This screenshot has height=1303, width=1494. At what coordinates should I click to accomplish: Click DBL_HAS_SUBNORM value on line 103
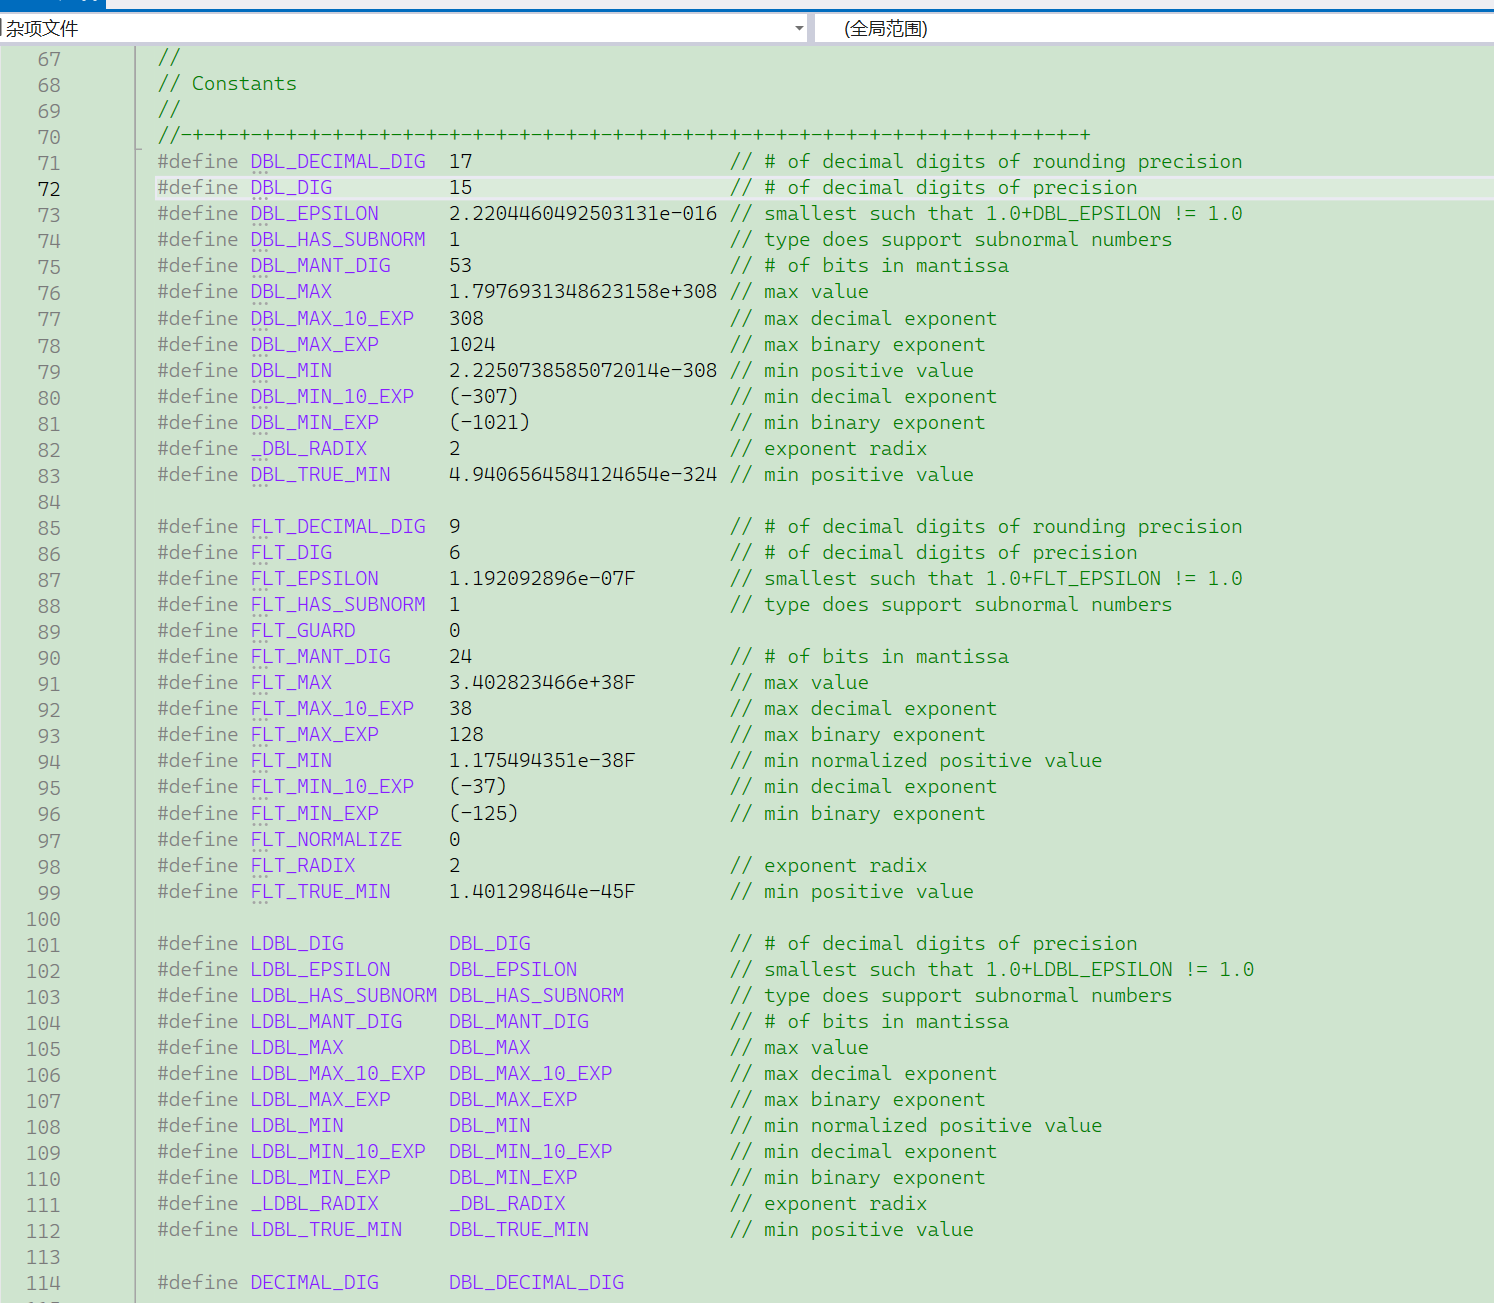click(x=537, y=995)
